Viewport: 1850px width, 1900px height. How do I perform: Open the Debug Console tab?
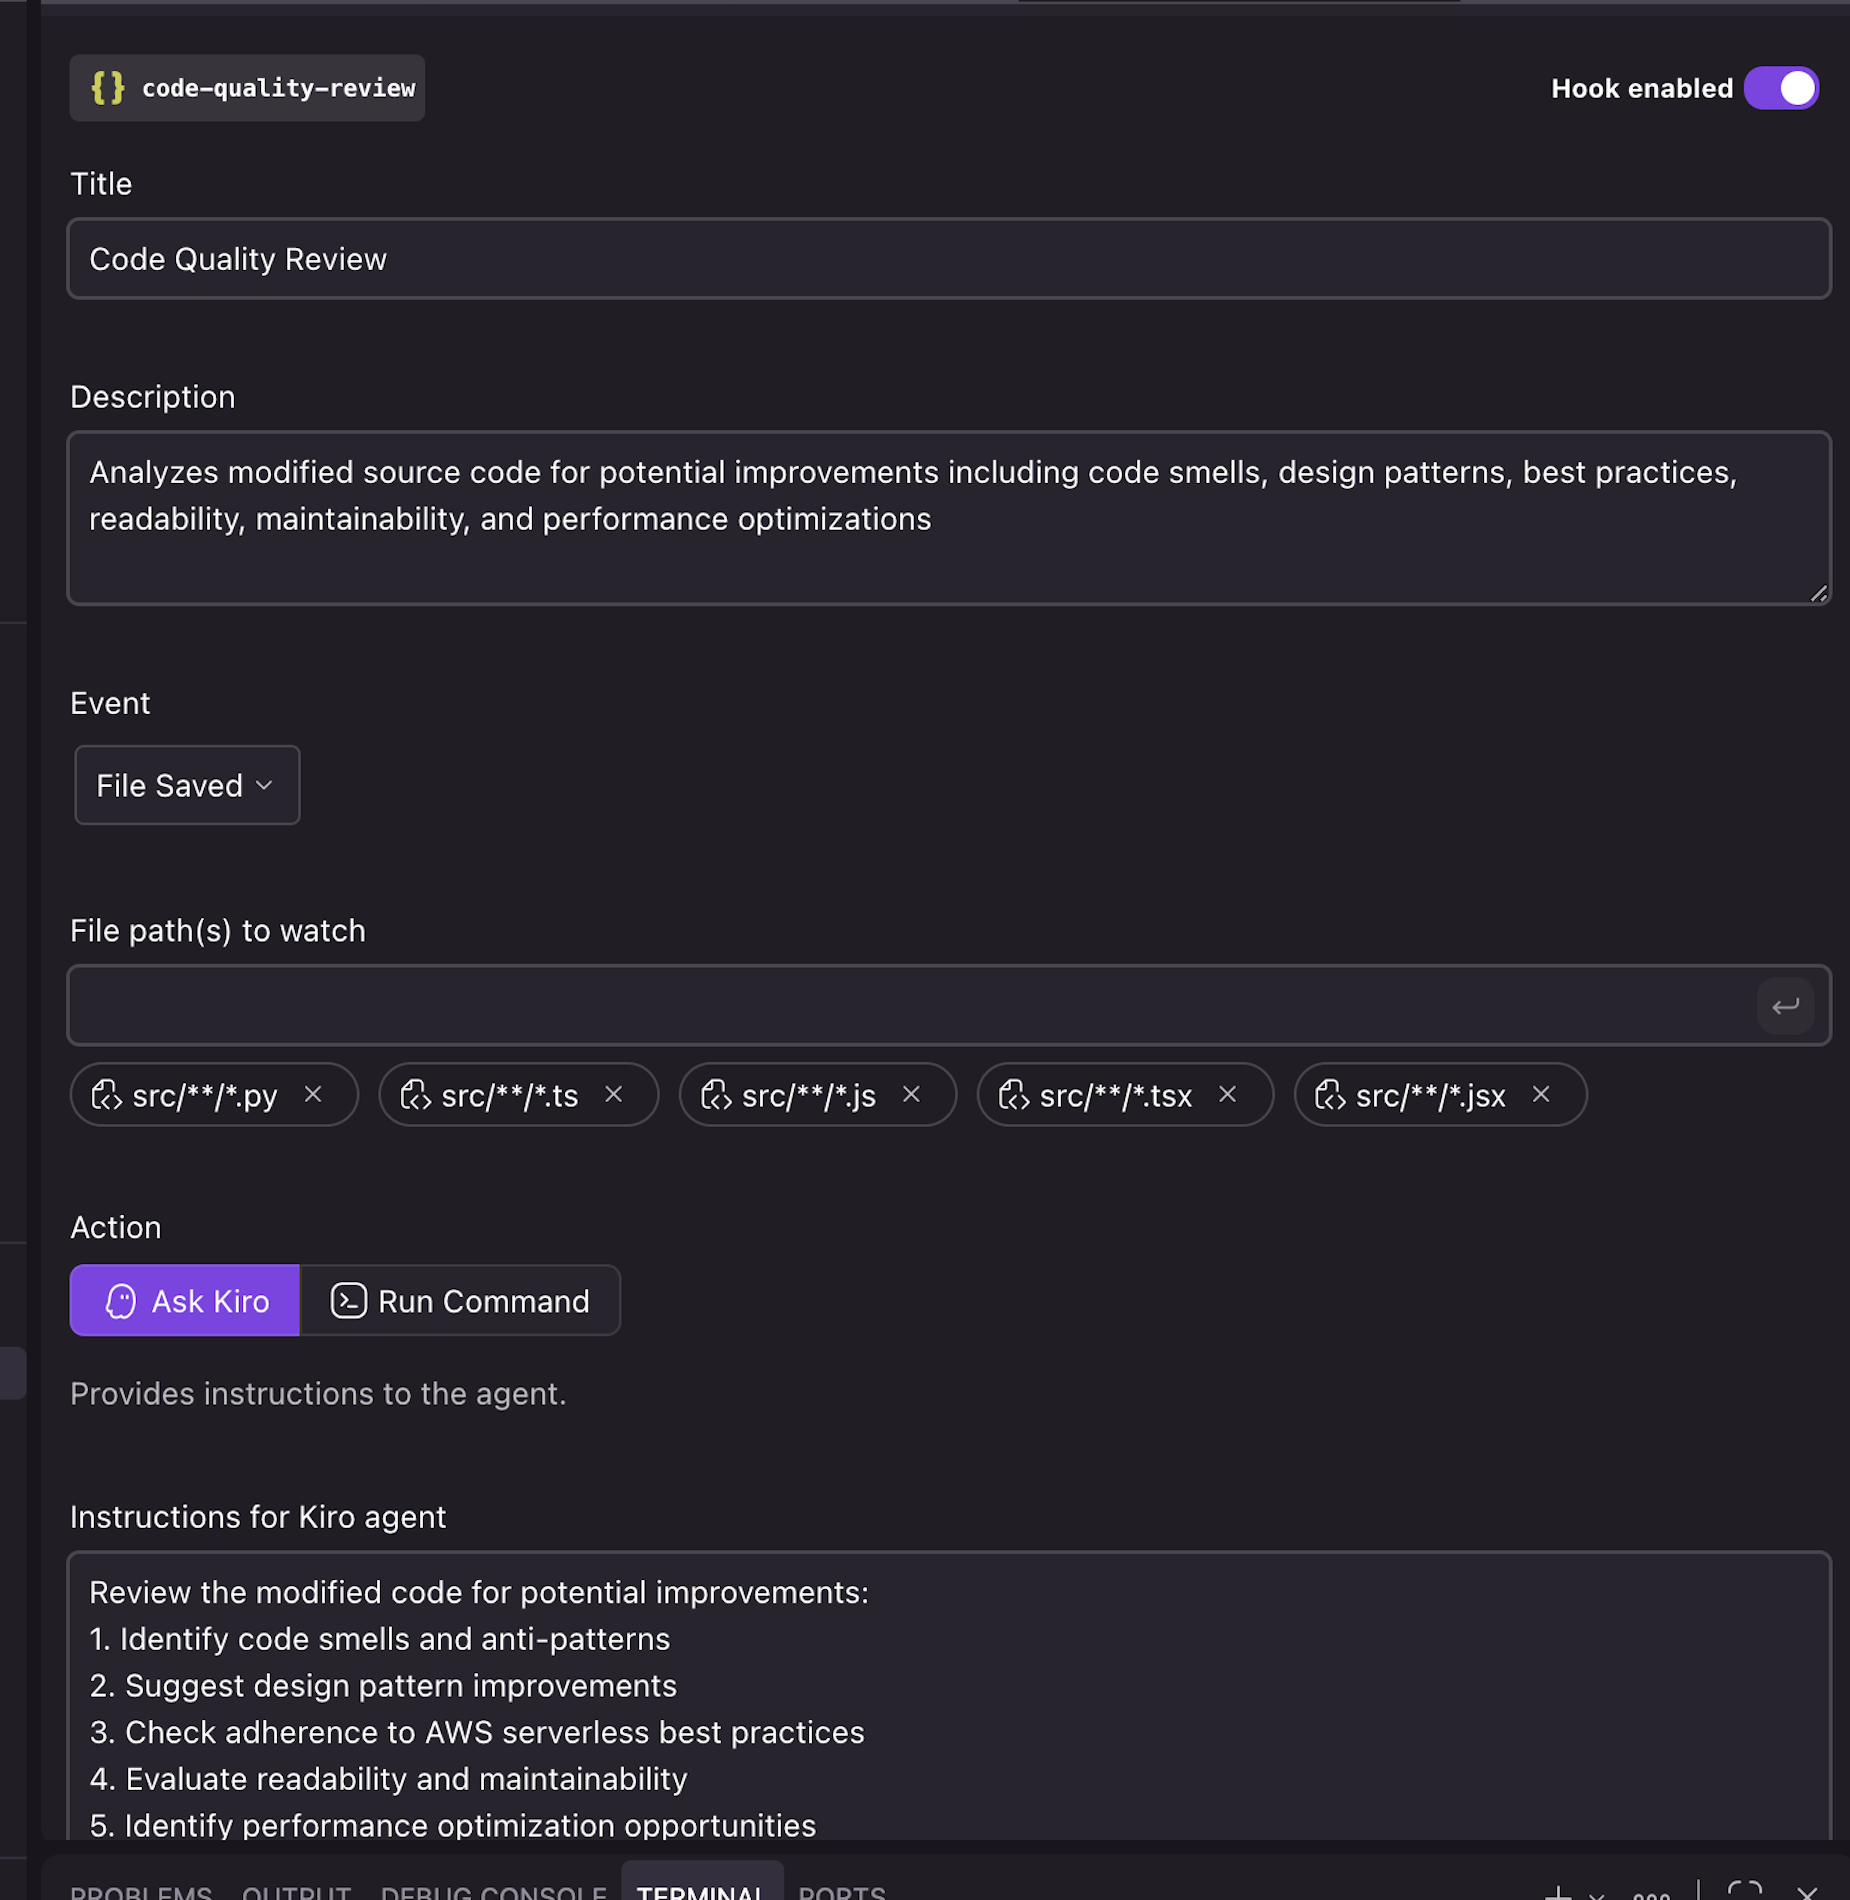click(493, 1890)
